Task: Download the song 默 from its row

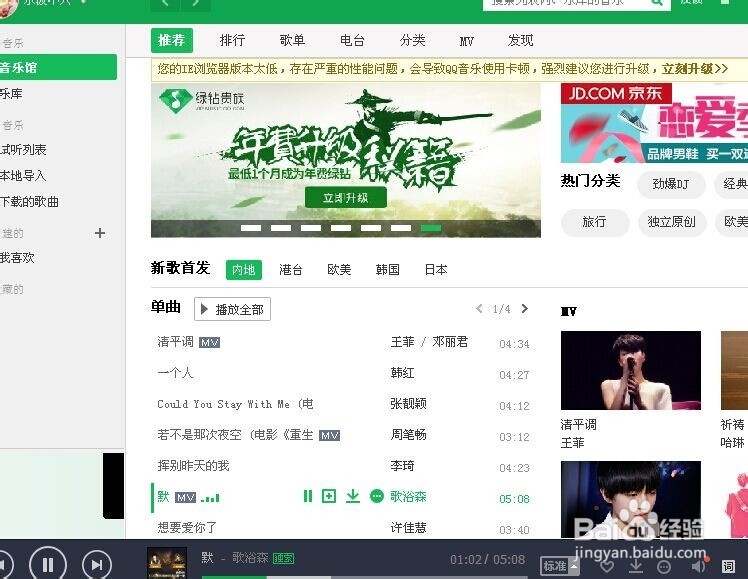Action: pos(353,496)
